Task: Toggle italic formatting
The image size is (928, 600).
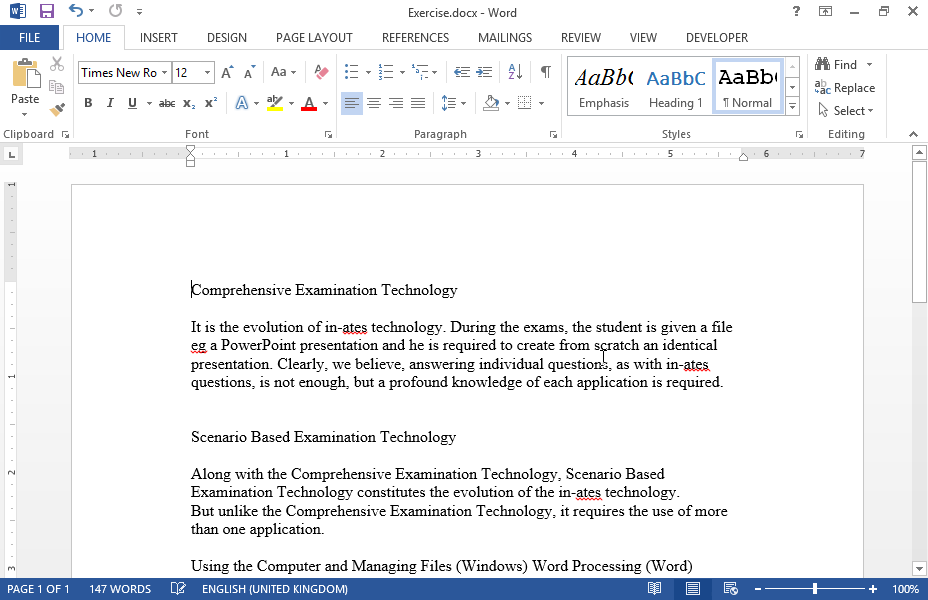Action: 110,103
